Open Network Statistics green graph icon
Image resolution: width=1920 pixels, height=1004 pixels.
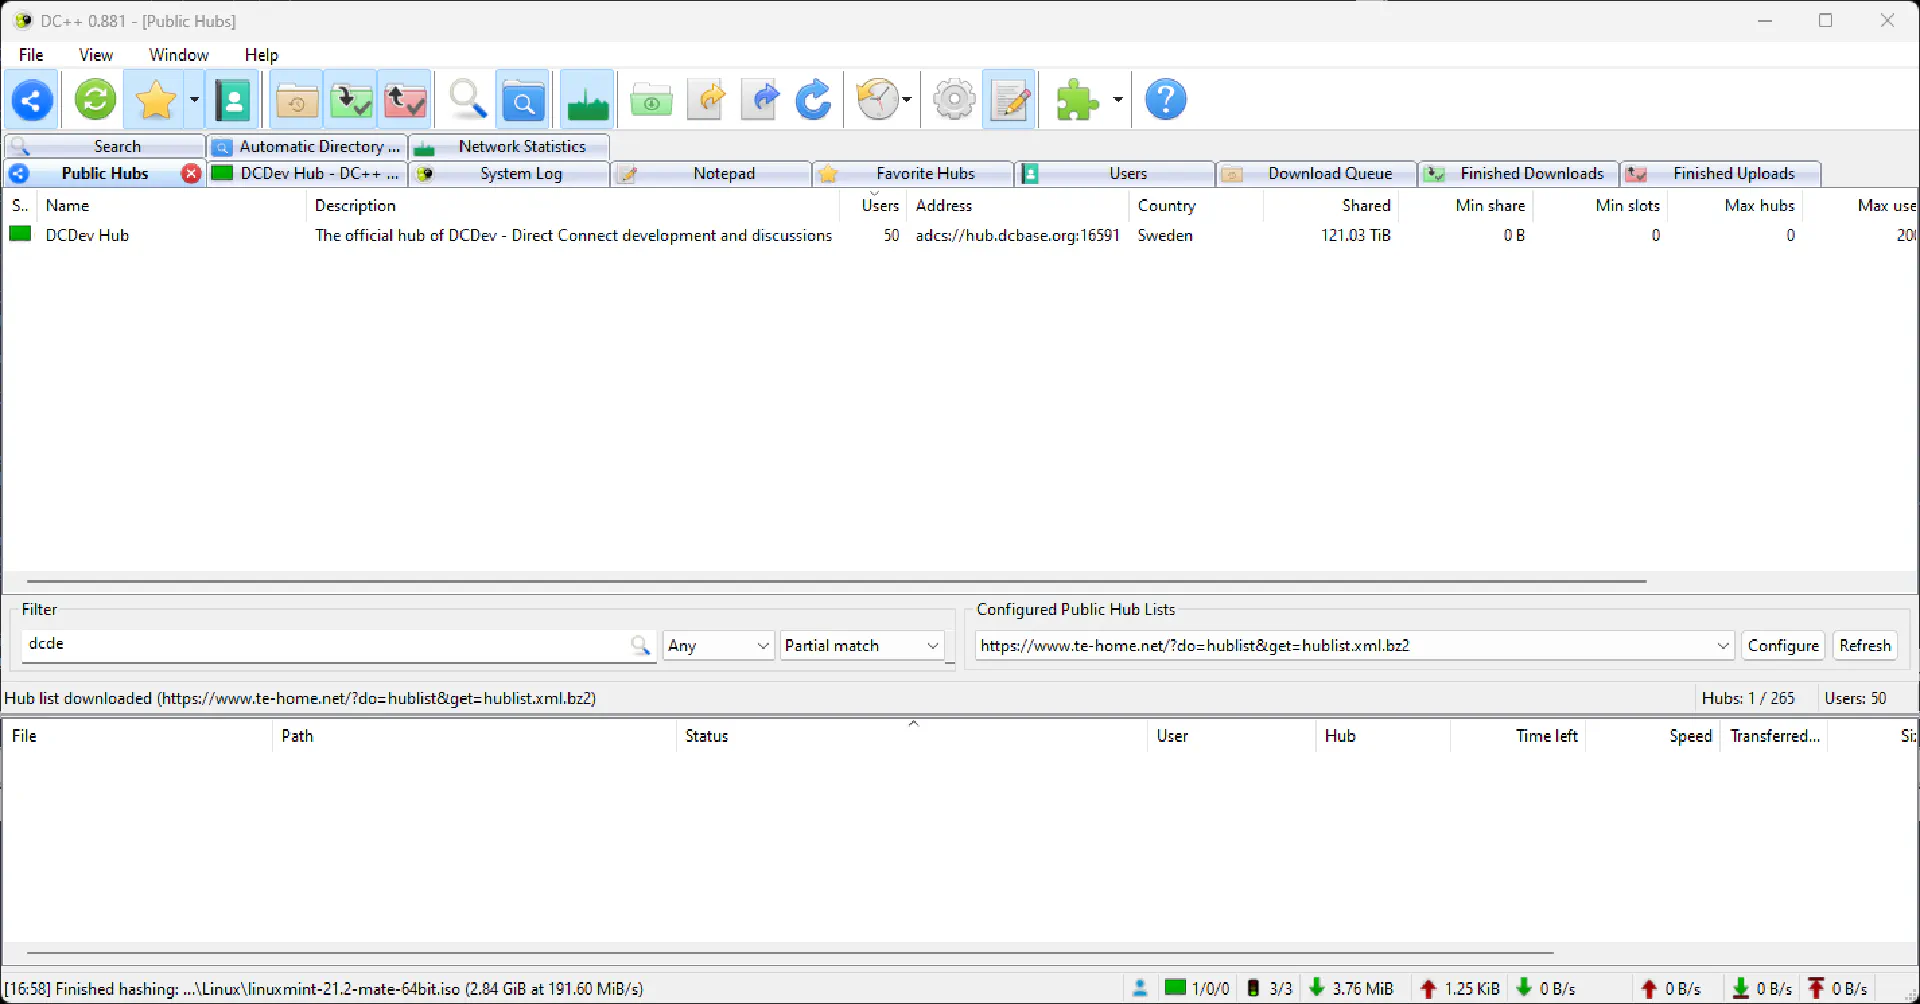(587, 100)
